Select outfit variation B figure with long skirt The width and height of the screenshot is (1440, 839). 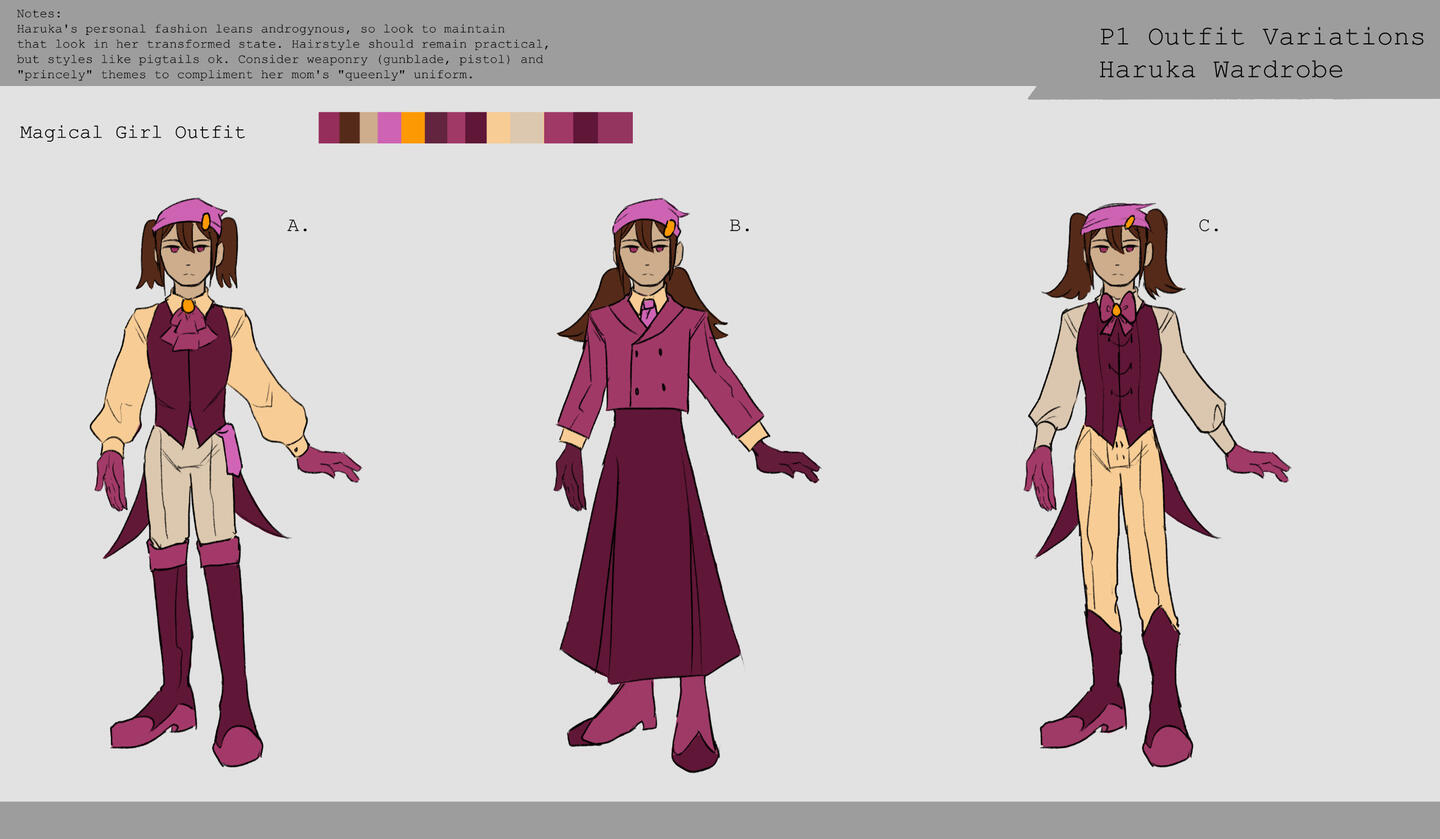point(688,485)
